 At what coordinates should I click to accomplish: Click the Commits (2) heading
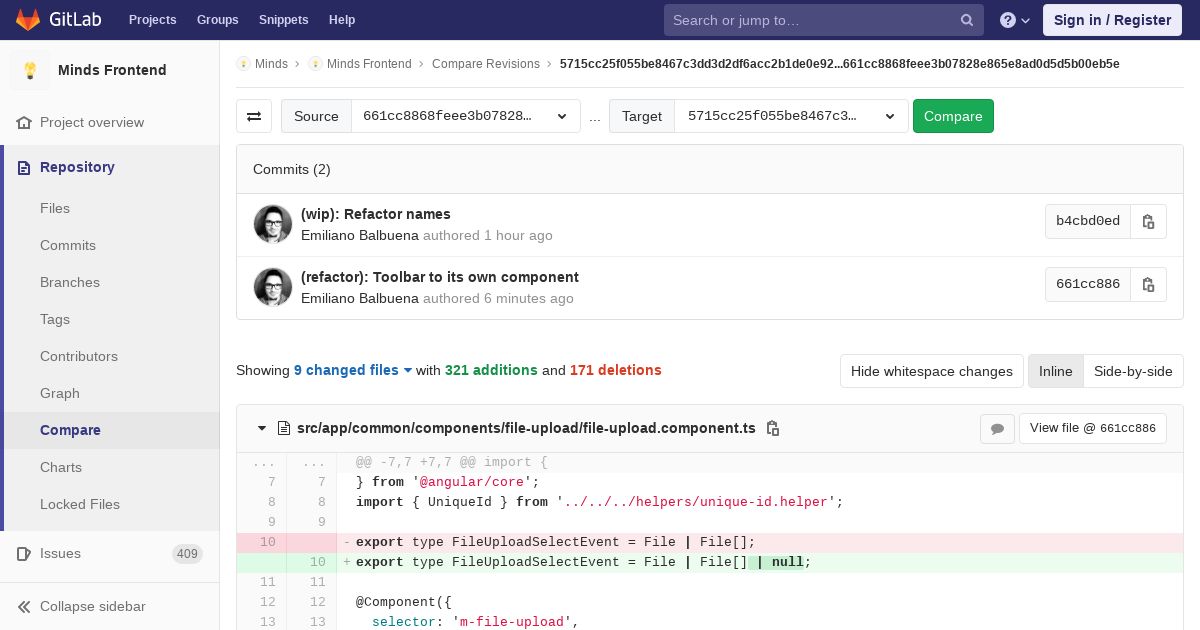click(292, 169)
